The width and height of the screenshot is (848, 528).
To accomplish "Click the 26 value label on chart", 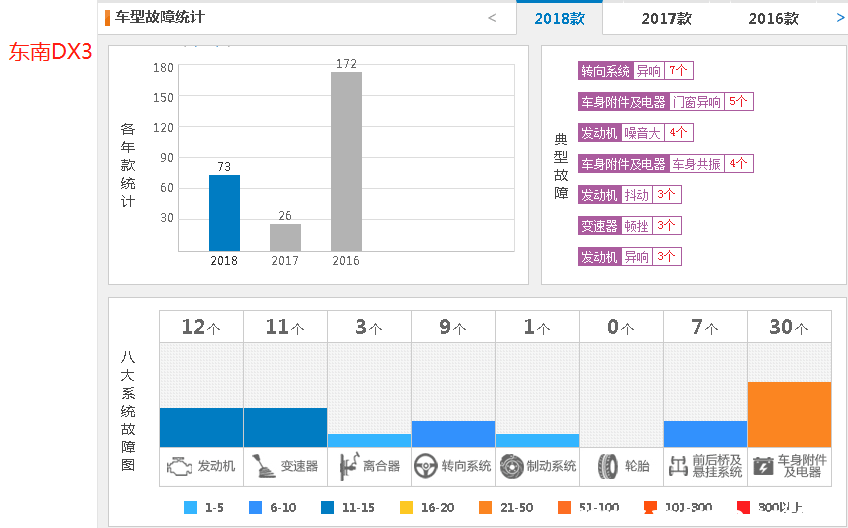I will pos(285,216).
